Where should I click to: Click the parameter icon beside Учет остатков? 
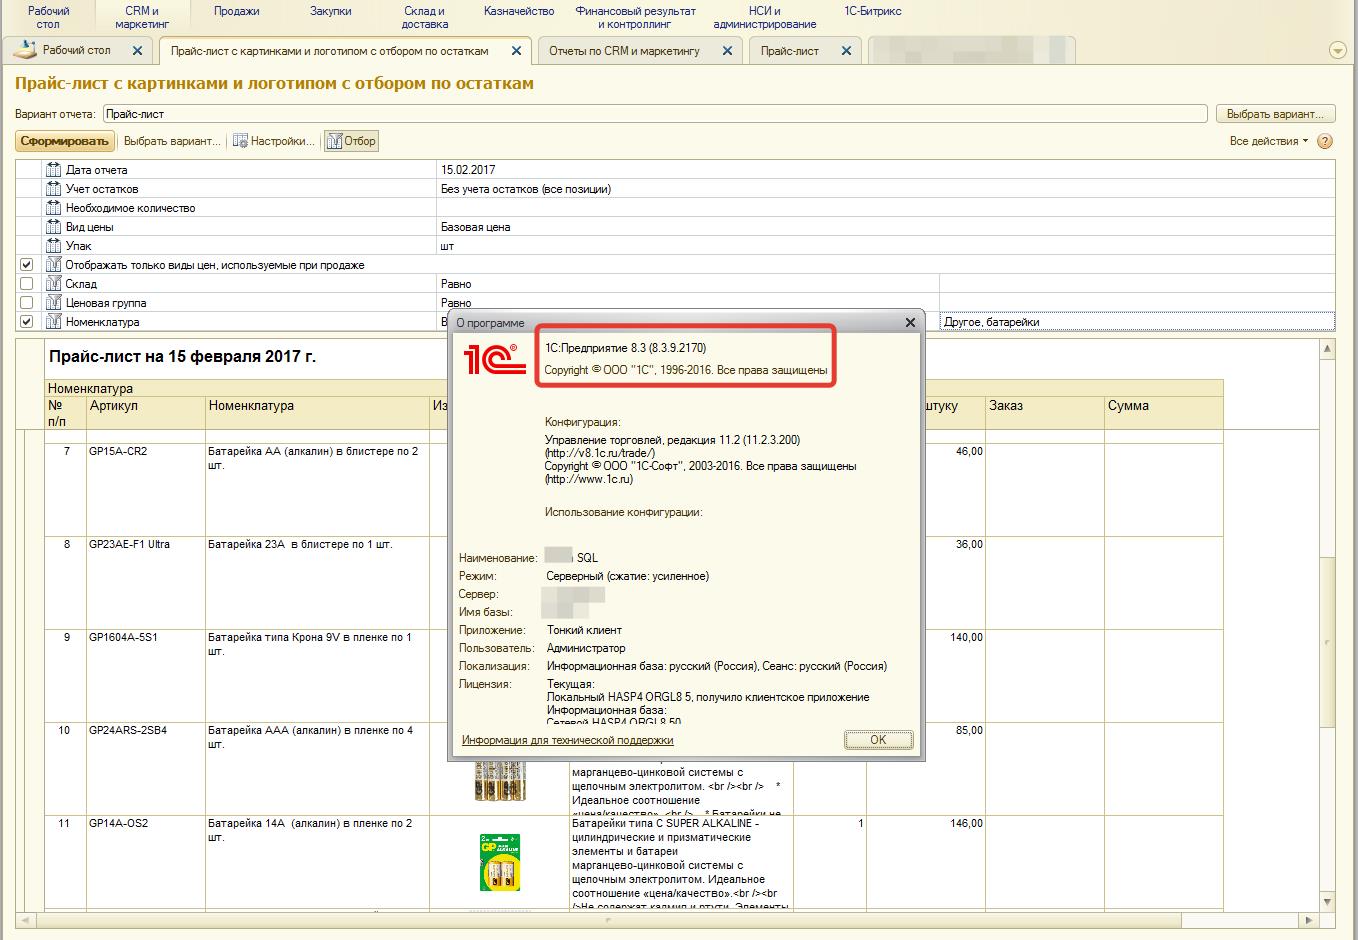[x=54, y=189]
